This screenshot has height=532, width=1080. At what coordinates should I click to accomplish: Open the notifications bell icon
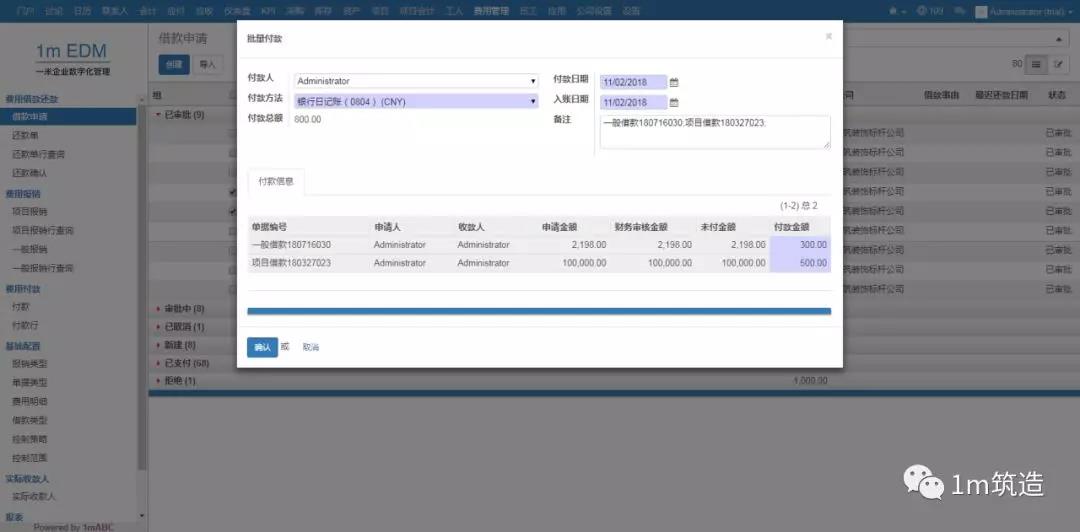893,11
